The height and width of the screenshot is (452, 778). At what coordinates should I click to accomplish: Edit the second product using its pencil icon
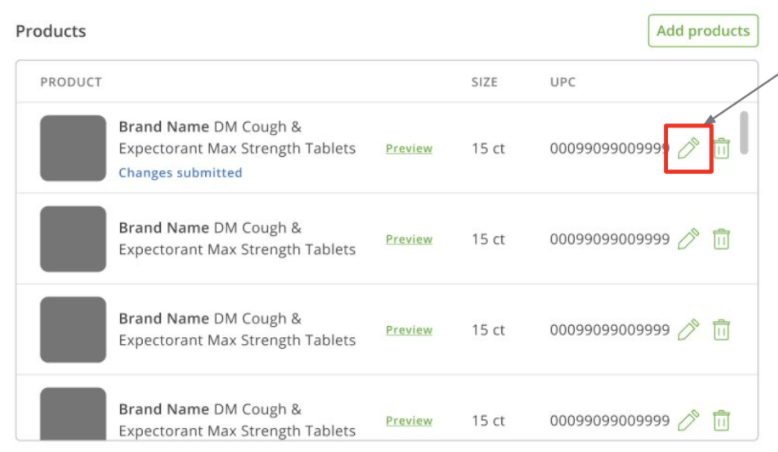[x=688, y=239]
